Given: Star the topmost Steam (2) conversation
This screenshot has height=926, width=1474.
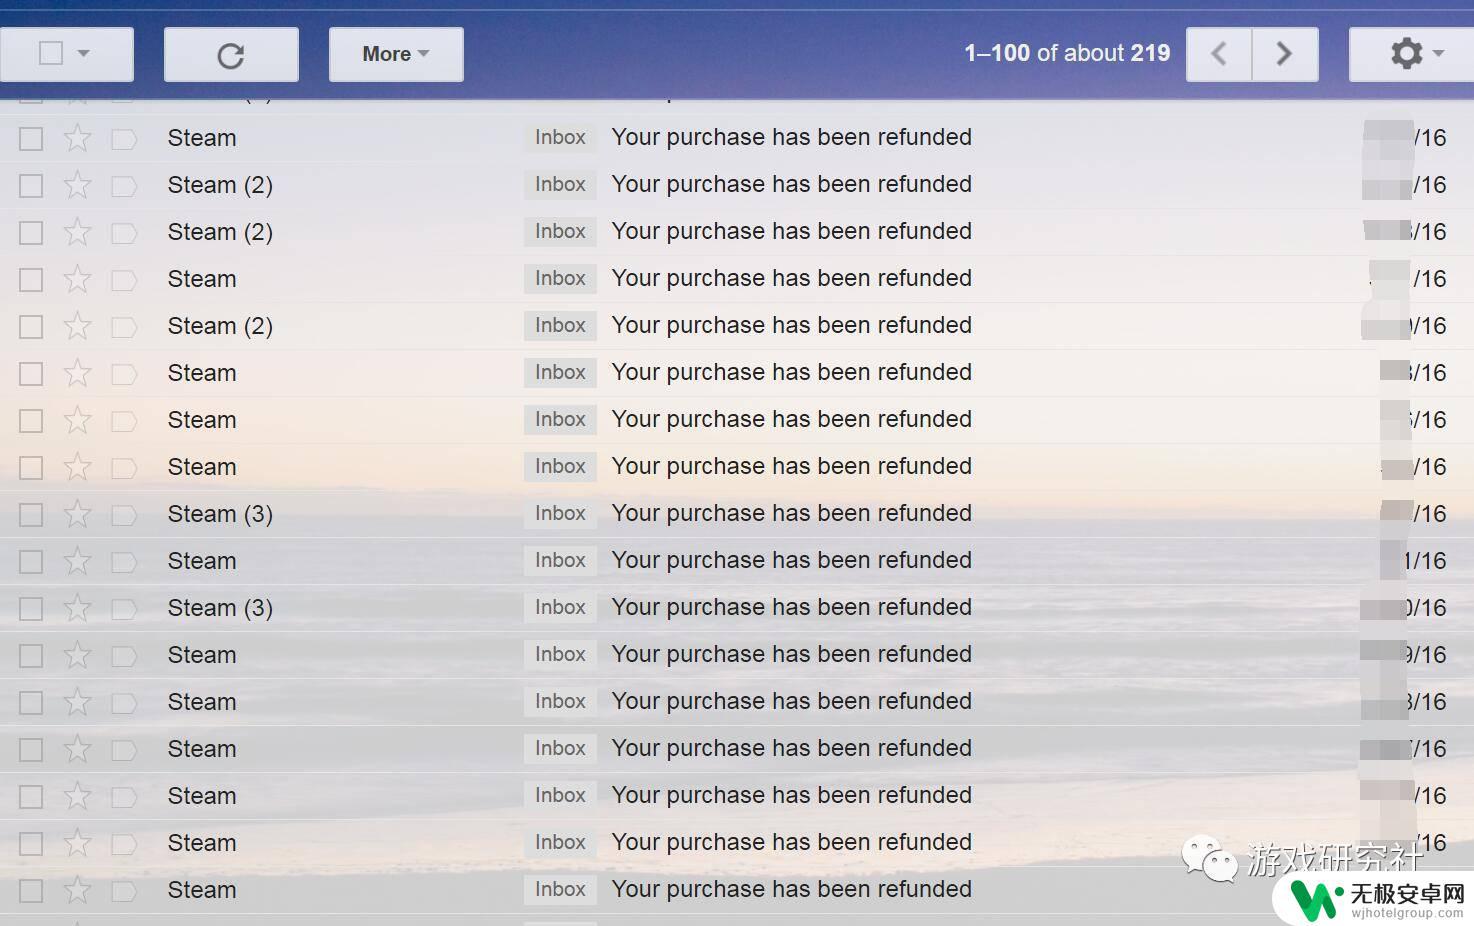Looking at the screenshot, I should pos(77,185).
